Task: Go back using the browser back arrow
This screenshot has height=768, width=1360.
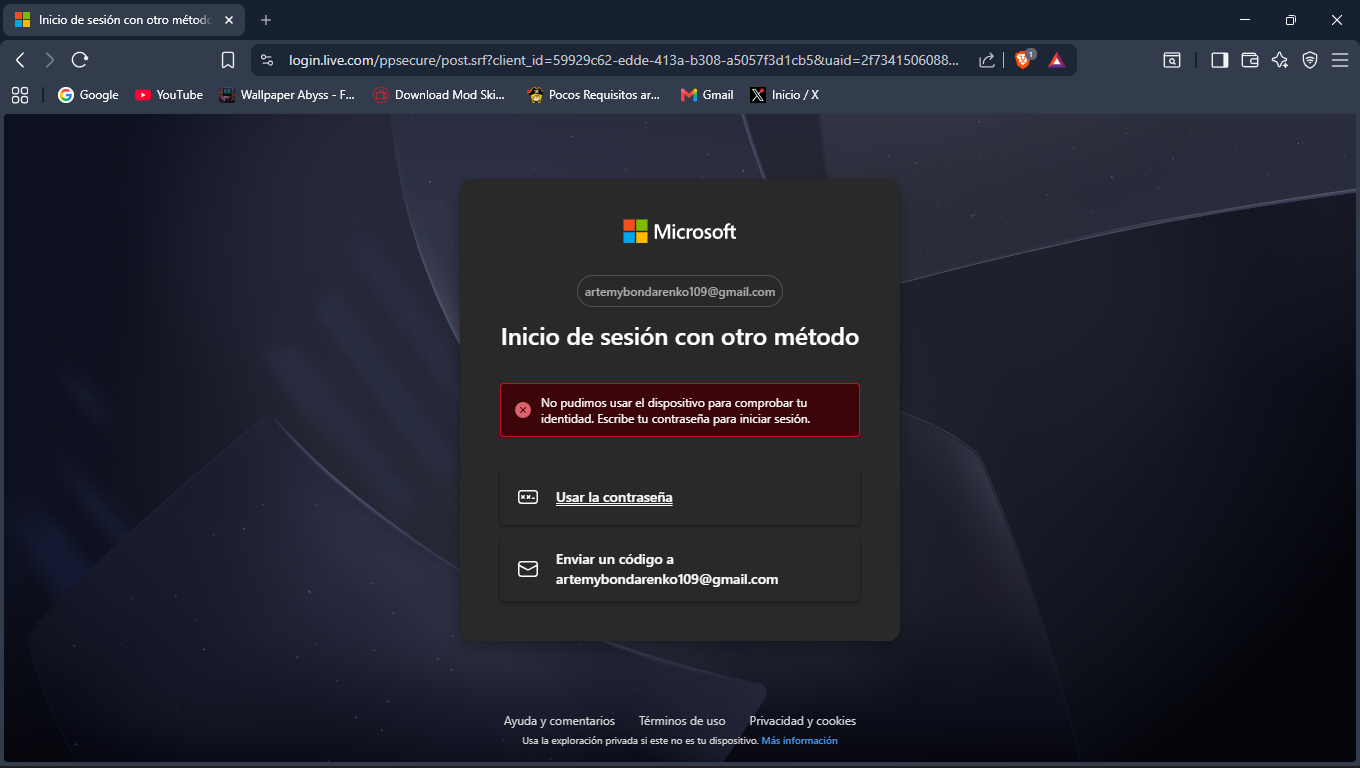Action: [x=20, y=60]
